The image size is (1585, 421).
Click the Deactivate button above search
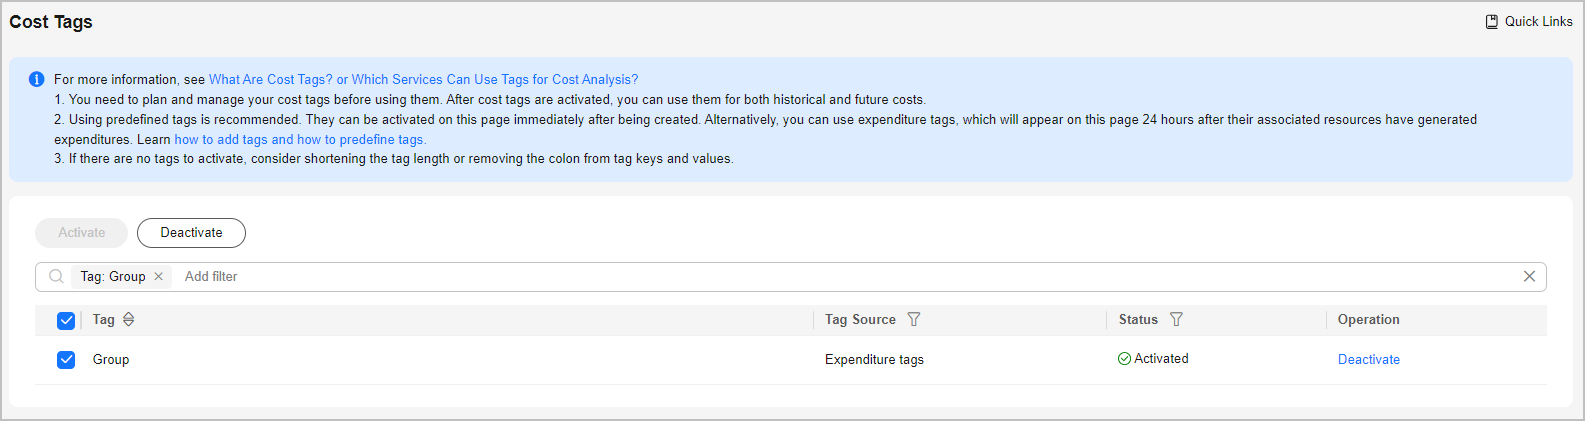[x=191, y=232]
